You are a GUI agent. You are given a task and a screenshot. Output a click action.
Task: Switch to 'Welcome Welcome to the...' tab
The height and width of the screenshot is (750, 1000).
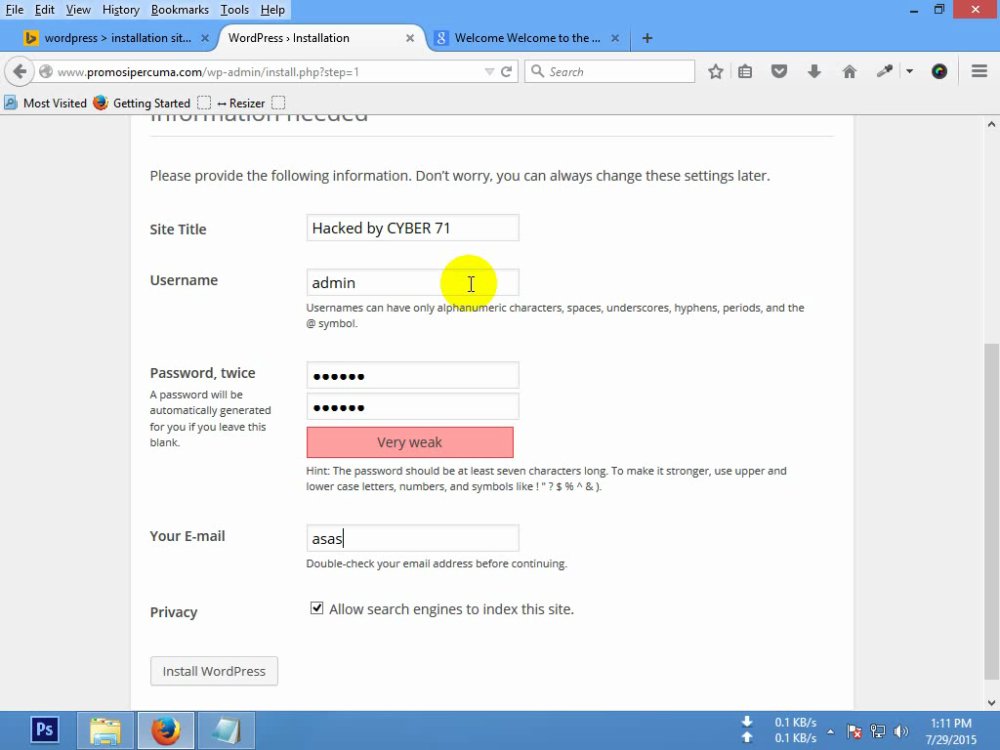(x=526, y=38)
